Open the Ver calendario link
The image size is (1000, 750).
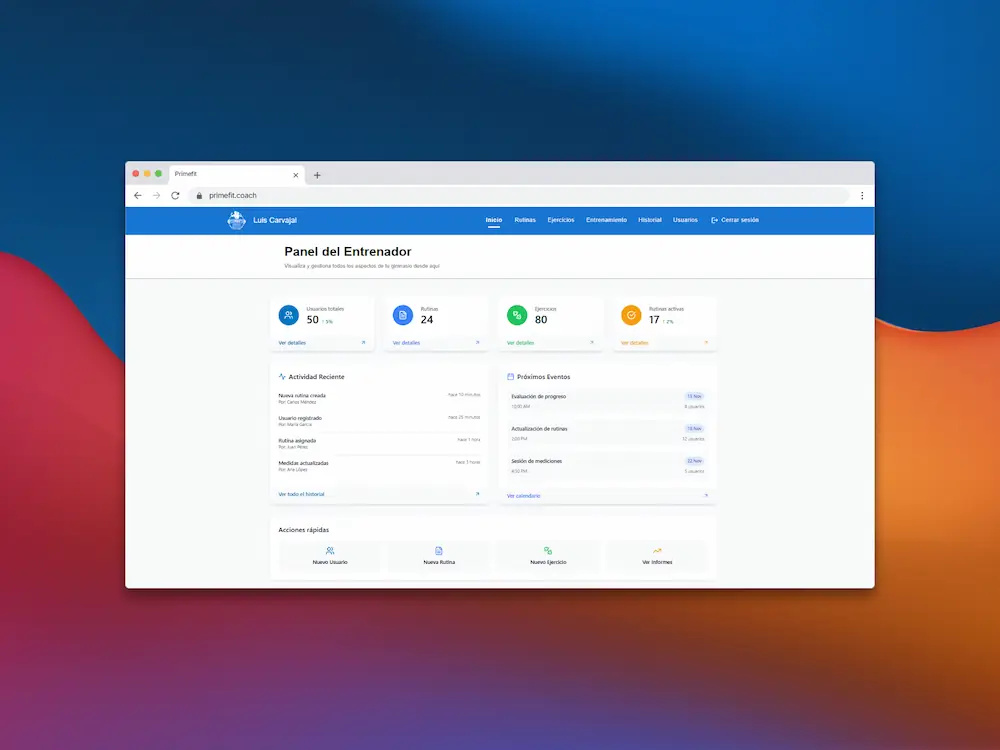(524, 496)
